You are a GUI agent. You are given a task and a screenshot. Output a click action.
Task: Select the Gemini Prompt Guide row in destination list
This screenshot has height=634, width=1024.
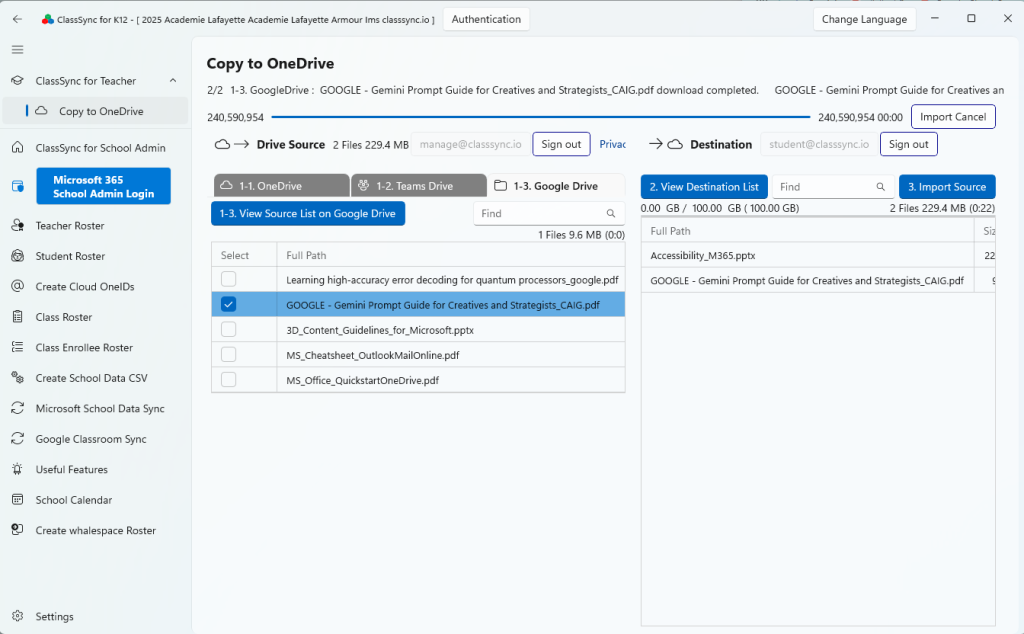(818, 280)
